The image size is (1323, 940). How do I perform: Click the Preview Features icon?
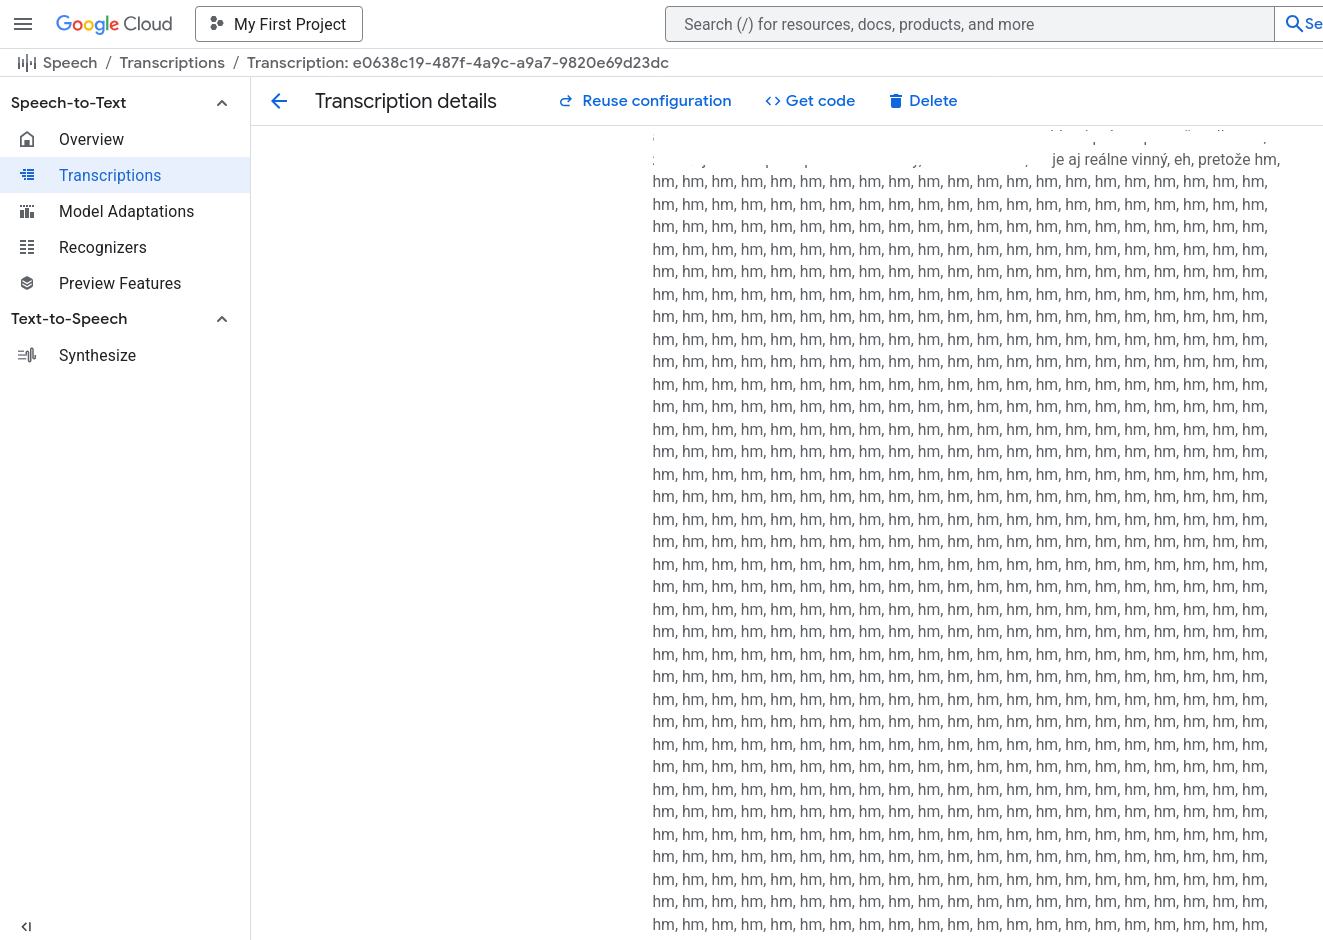[x=27, y=284]
